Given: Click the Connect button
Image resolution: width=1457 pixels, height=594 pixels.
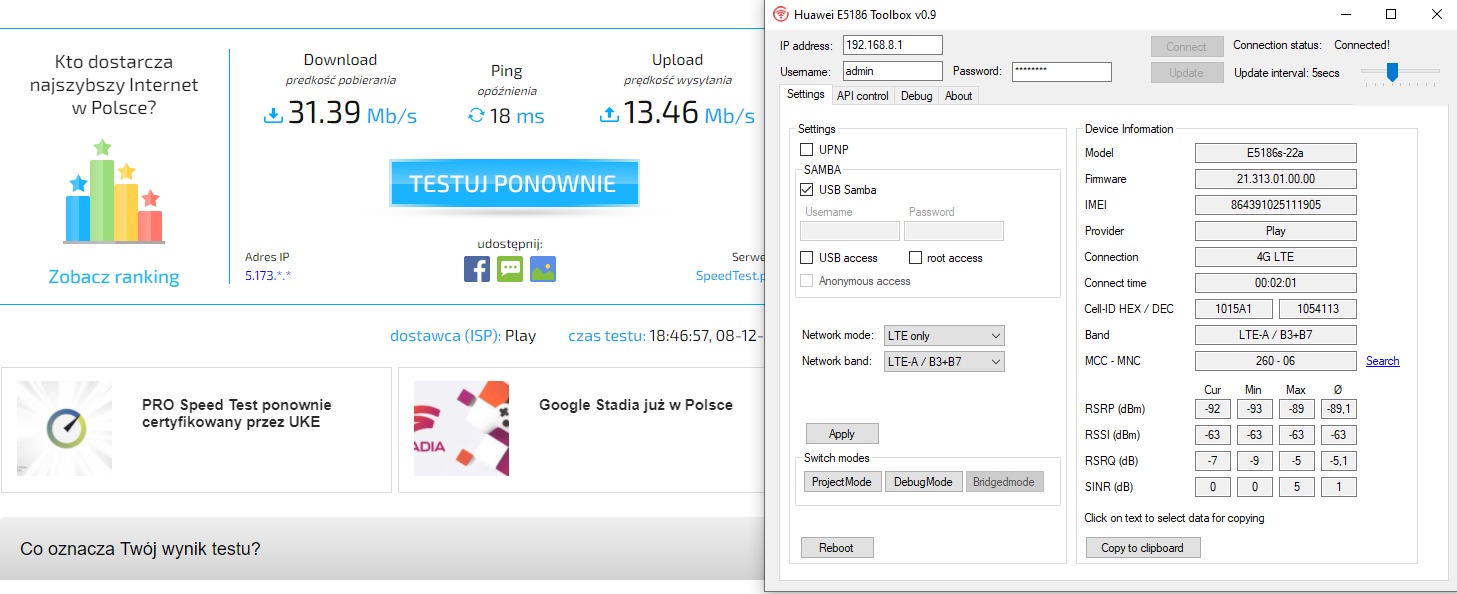Looking at the screenshot, I should click(x=1186, y=47).
